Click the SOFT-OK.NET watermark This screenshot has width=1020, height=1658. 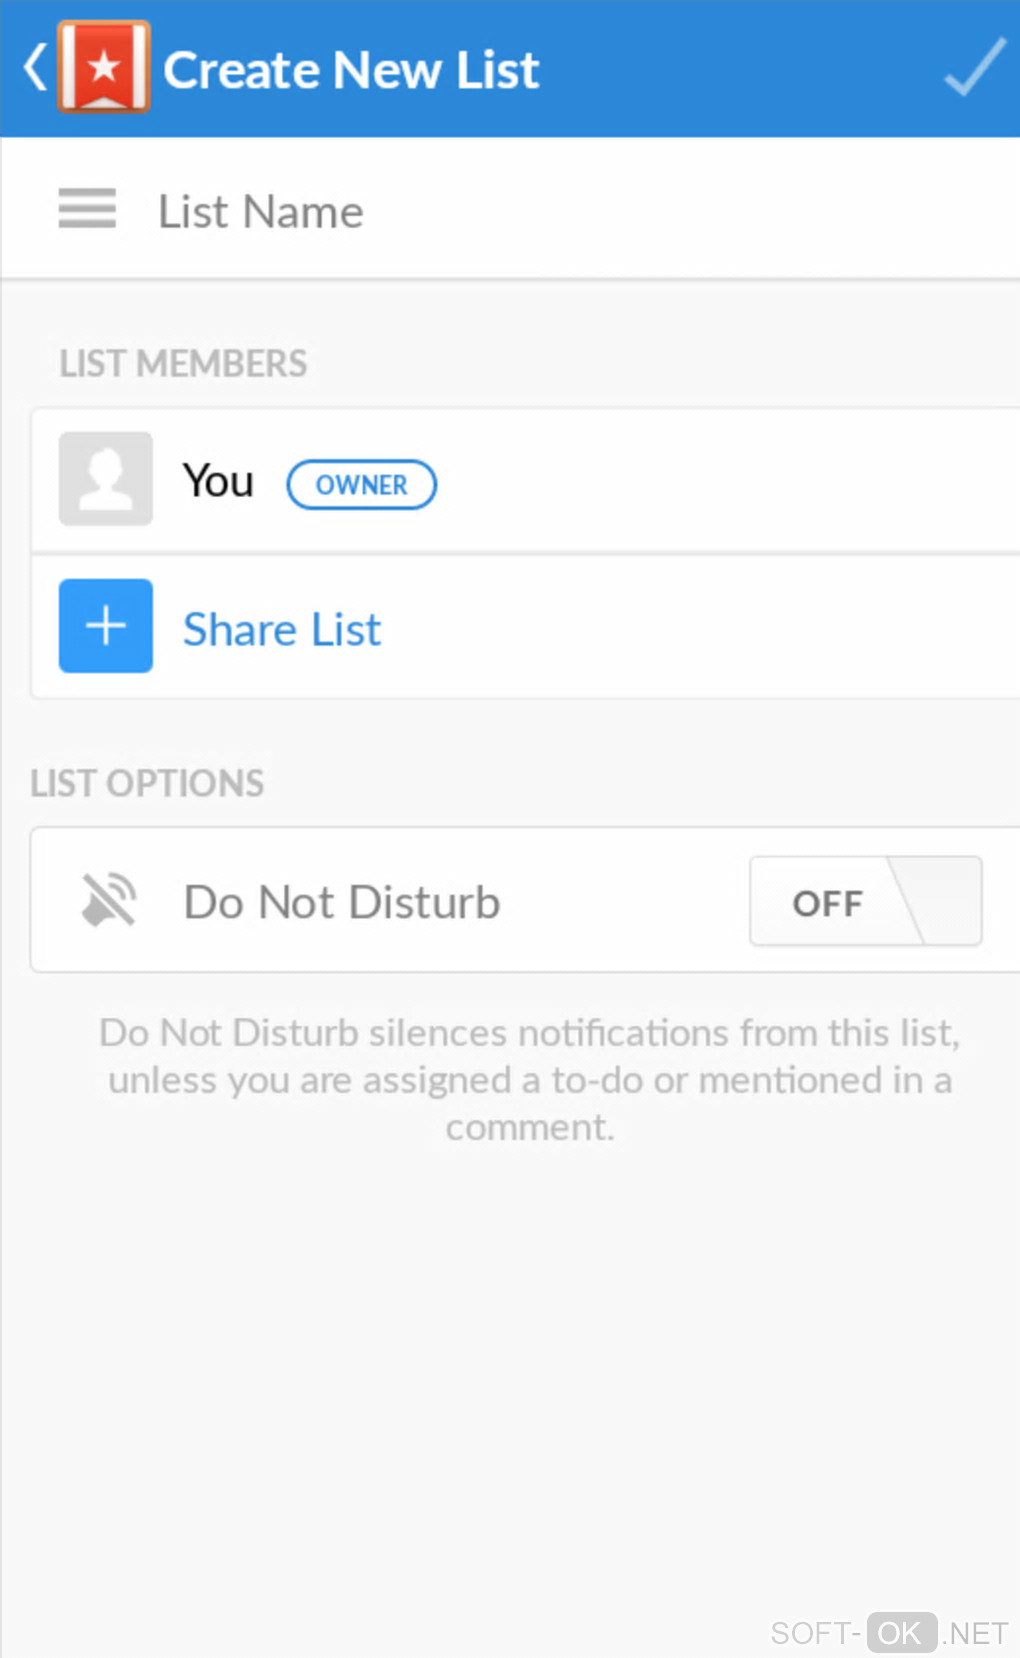(888, 1633)
